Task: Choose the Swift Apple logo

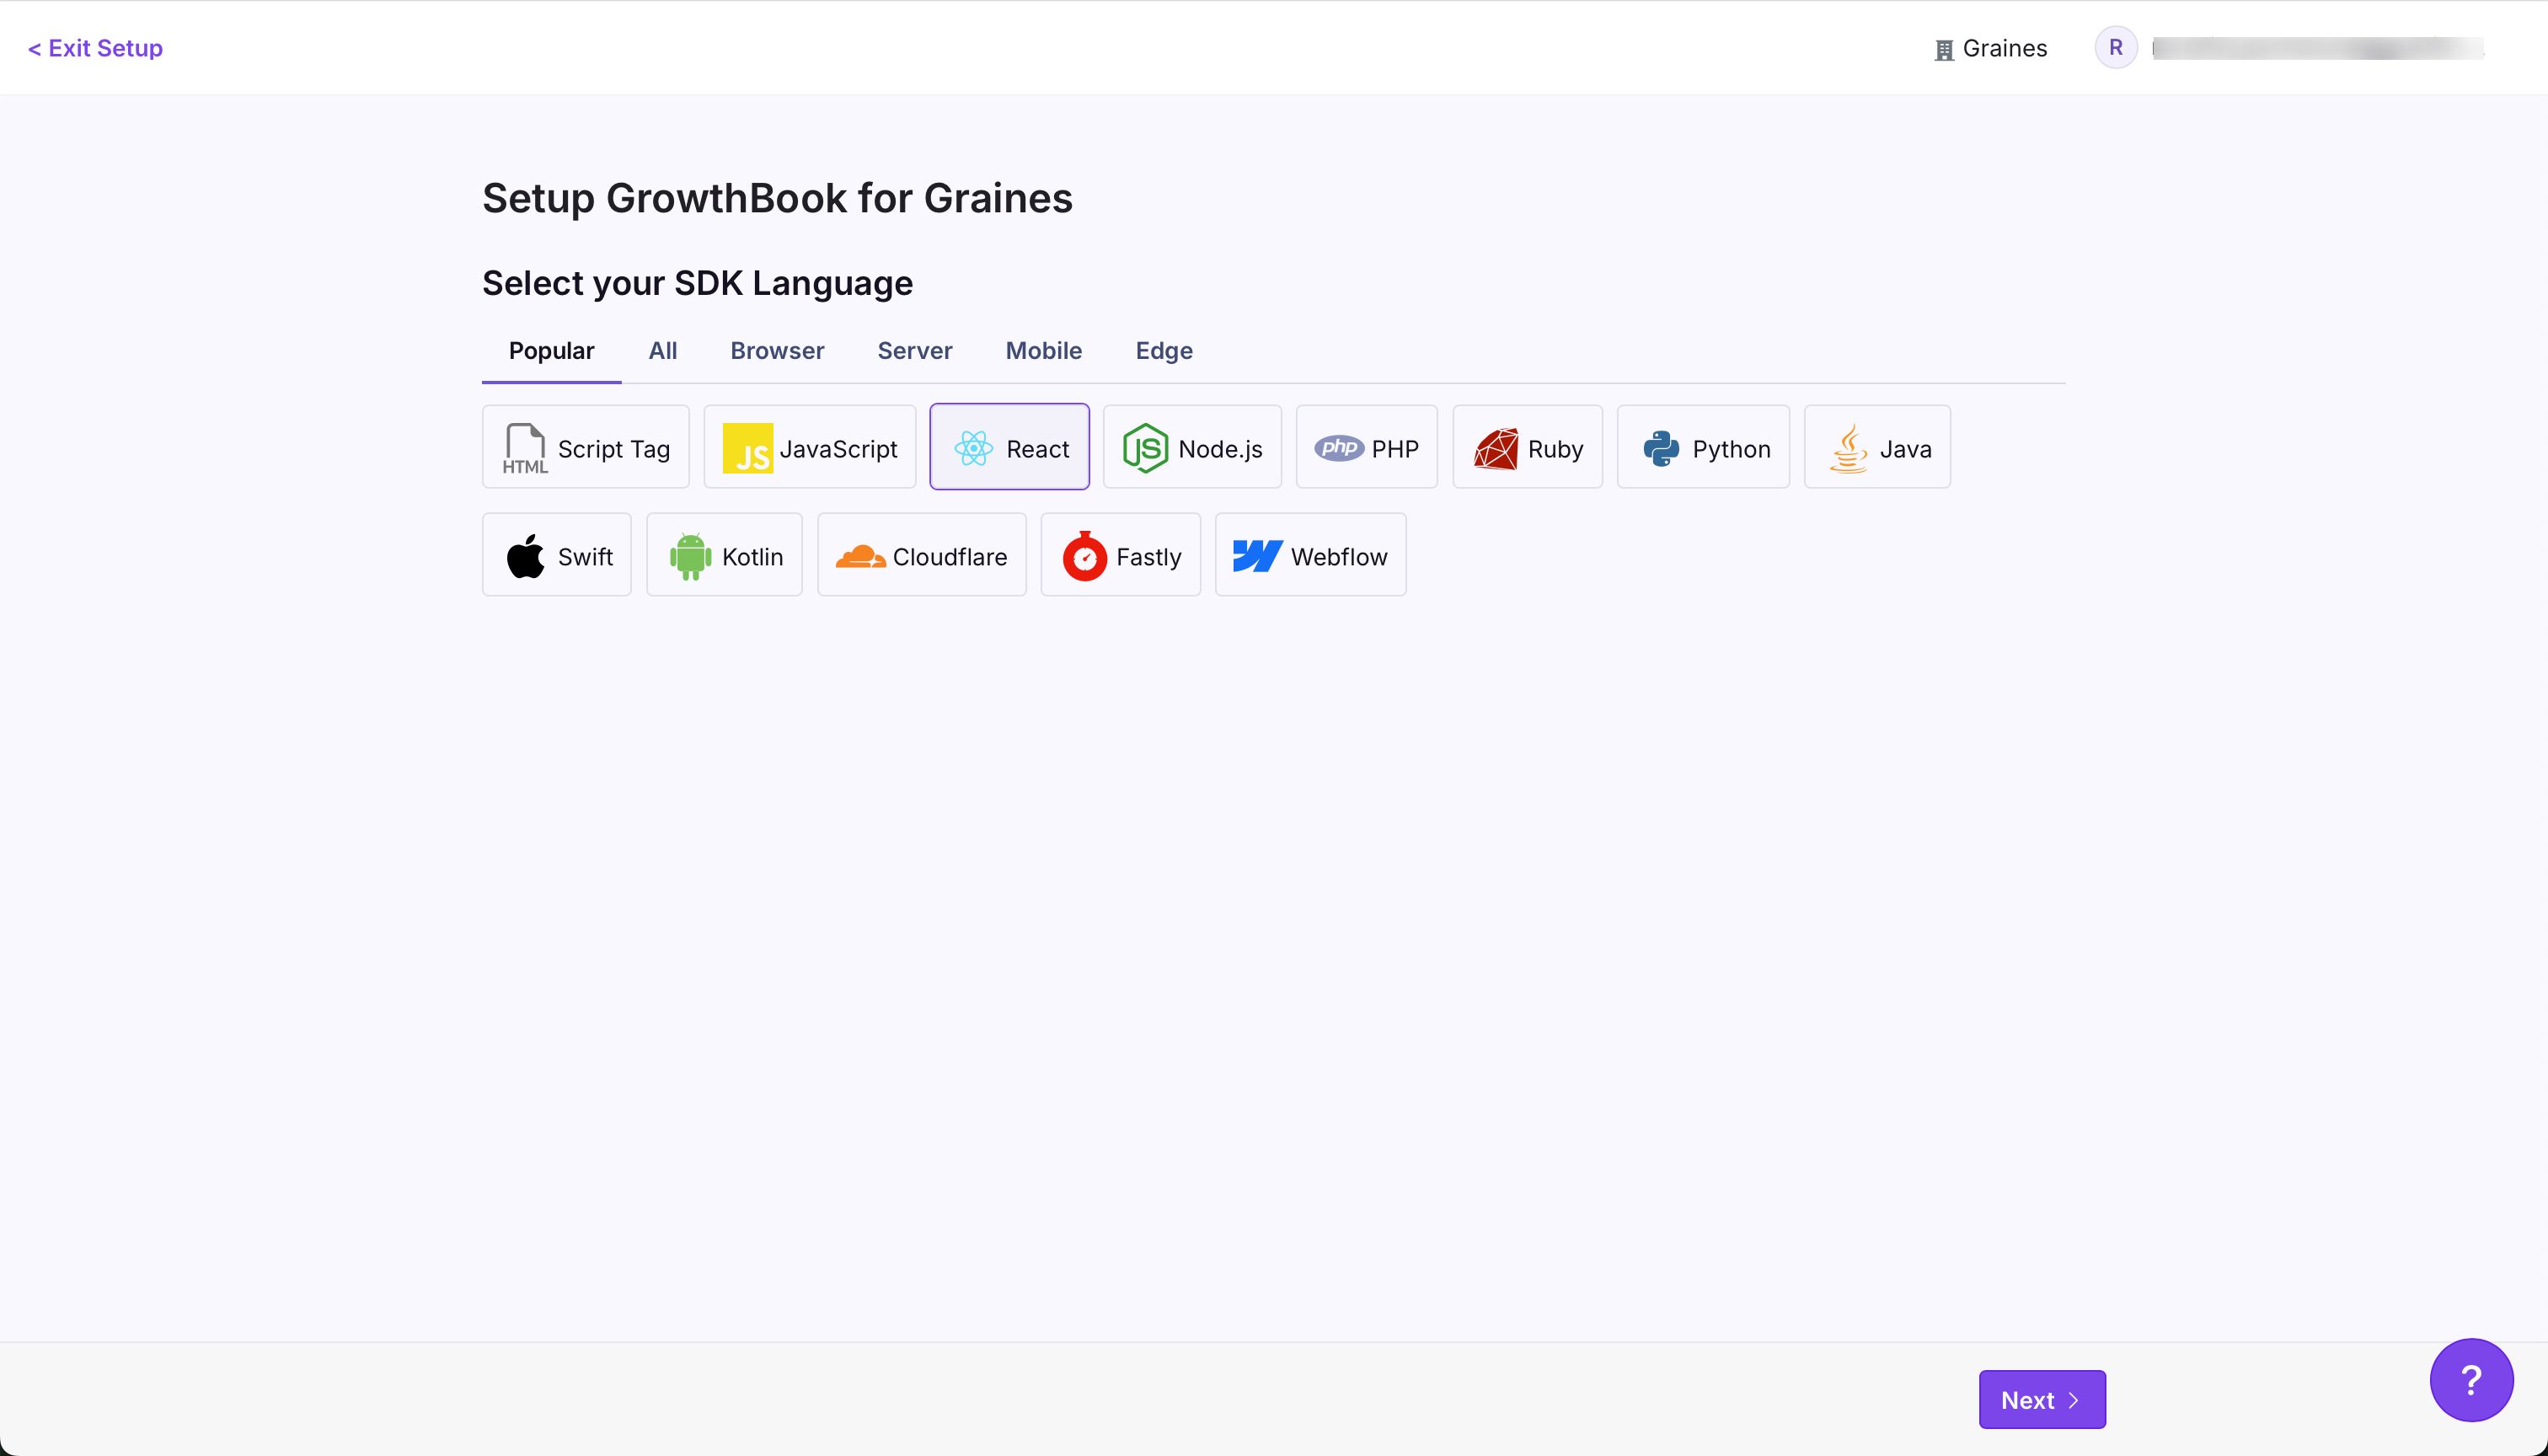Action: pos(525,556)
